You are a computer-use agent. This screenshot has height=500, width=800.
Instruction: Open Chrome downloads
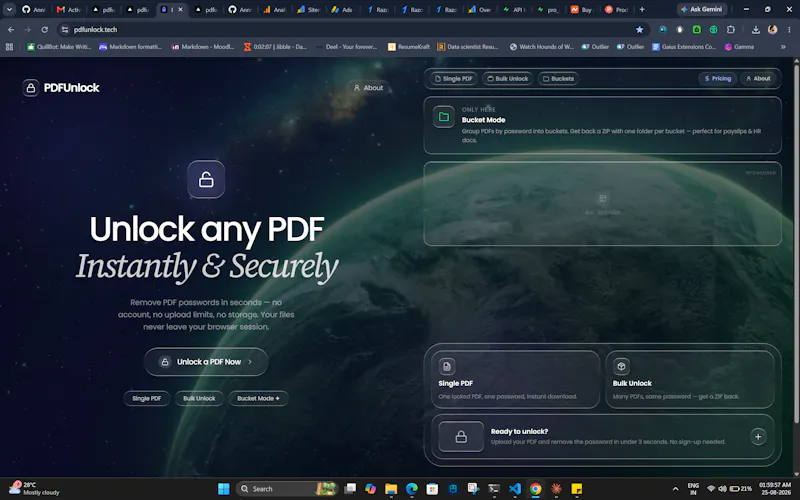[756, 30]
